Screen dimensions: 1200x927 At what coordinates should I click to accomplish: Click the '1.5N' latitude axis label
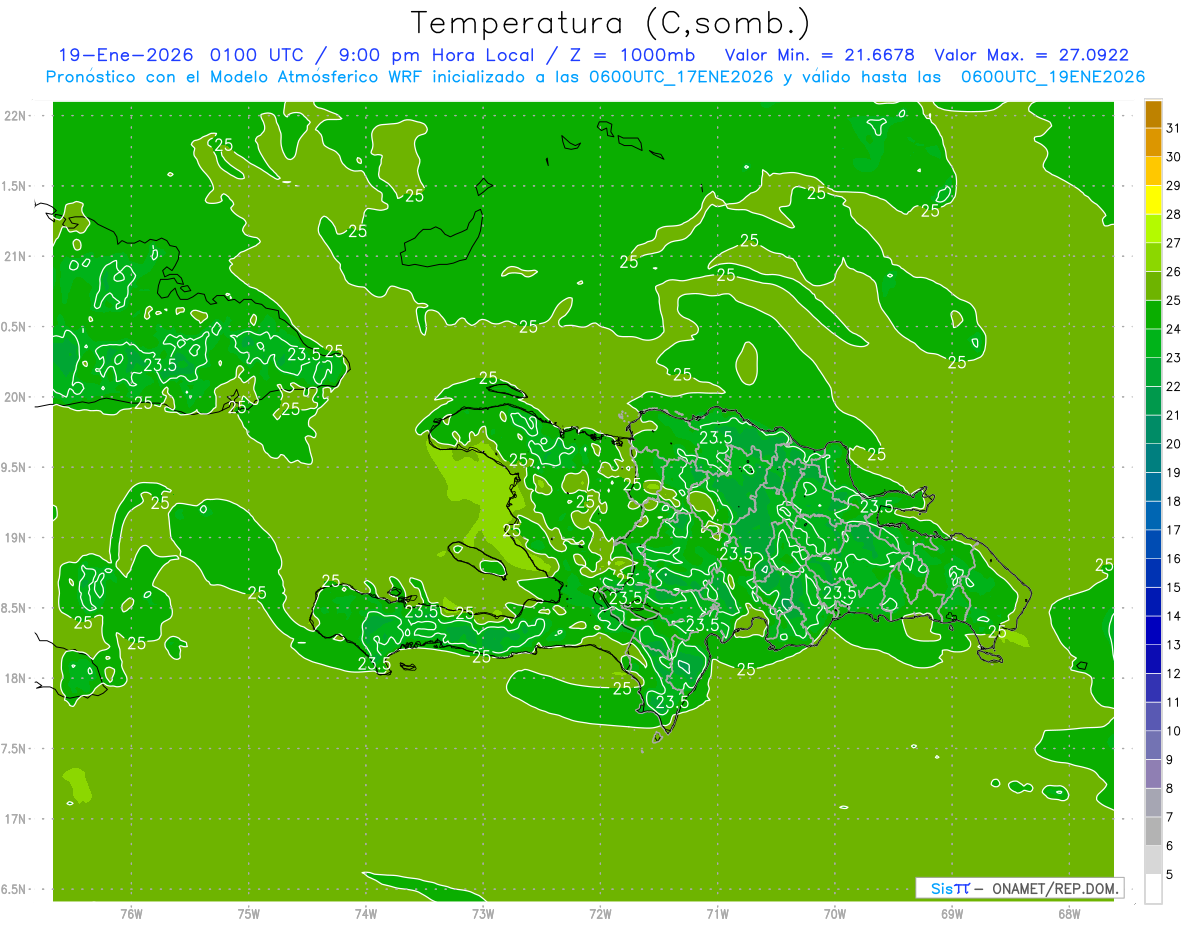pyautogui.click(x=15, y=186)
